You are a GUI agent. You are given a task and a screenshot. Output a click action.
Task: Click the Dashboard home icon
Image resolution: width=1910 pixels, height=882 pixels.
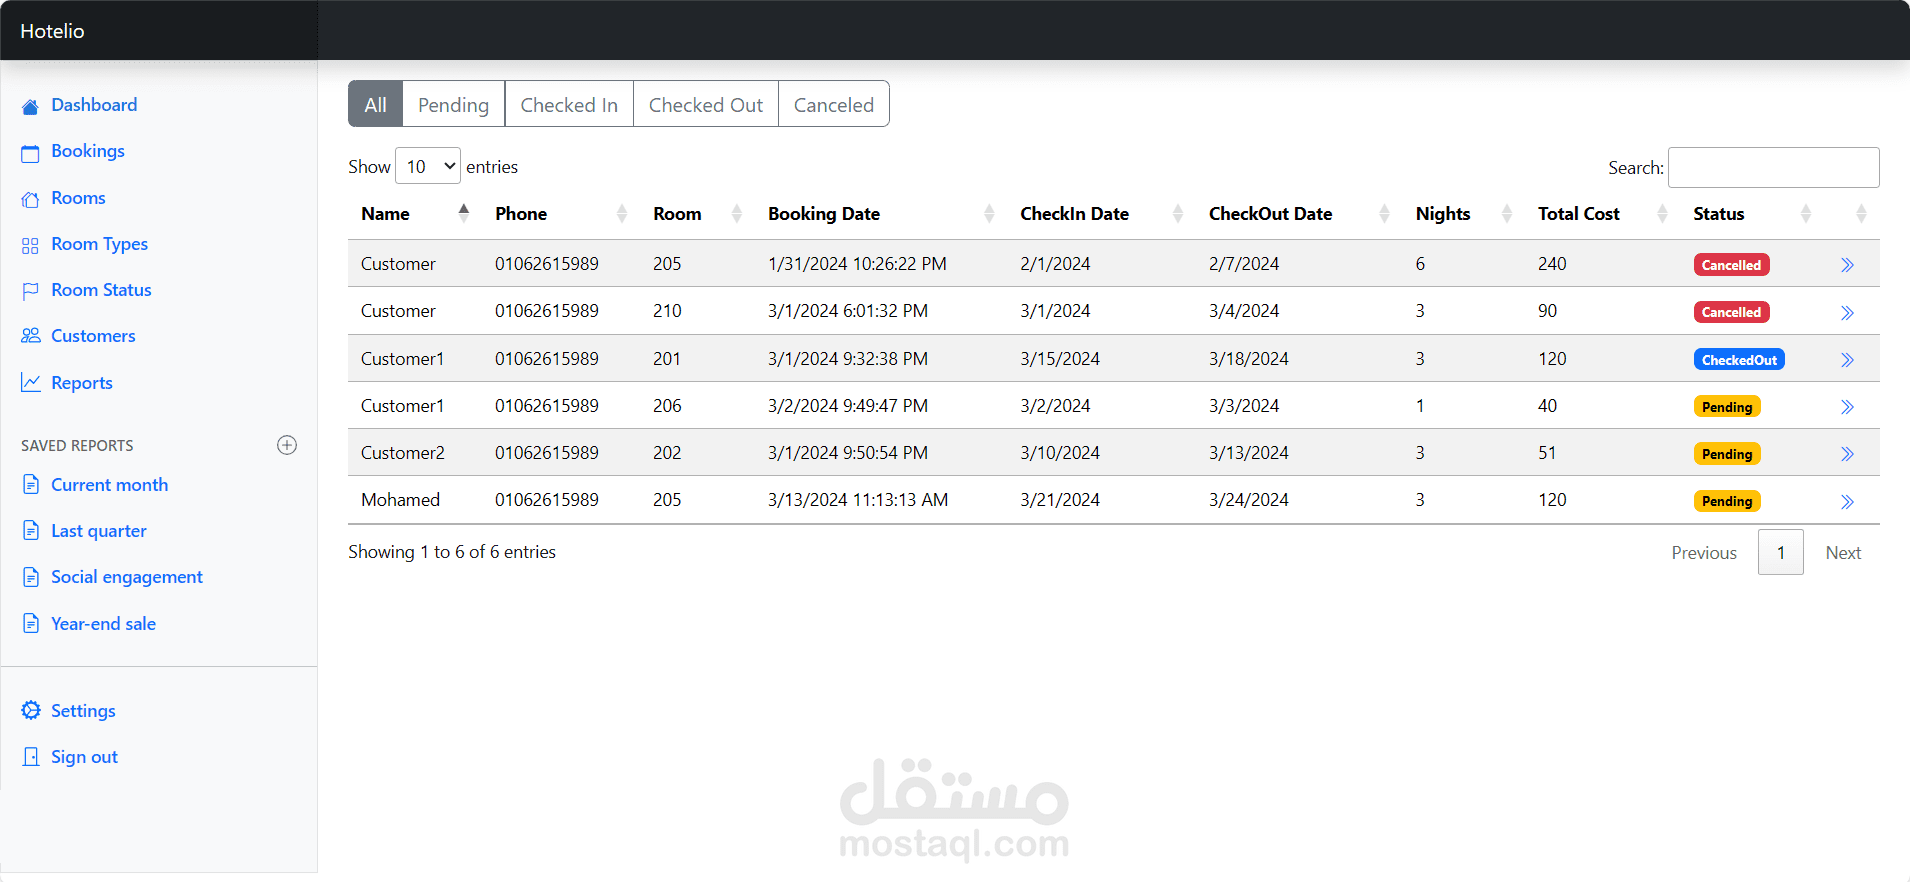tap(31, 106)
